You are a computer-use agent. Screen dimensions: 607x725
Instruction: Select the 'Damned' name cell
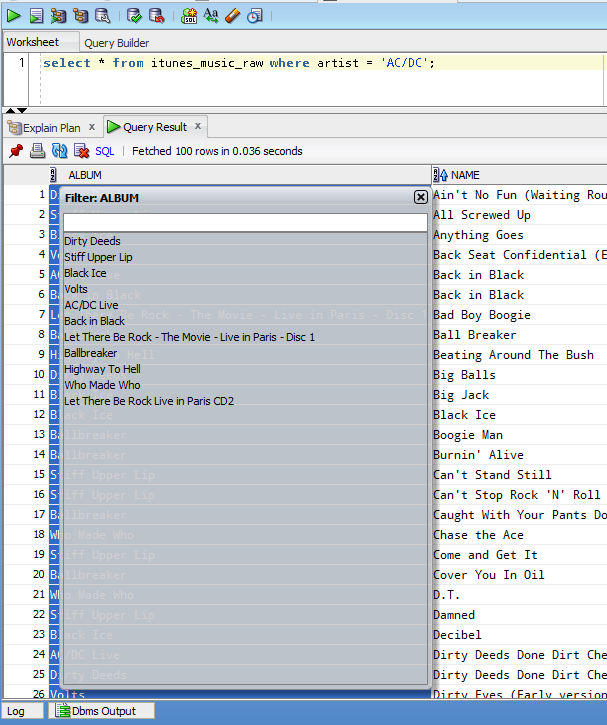click(519, 615)
